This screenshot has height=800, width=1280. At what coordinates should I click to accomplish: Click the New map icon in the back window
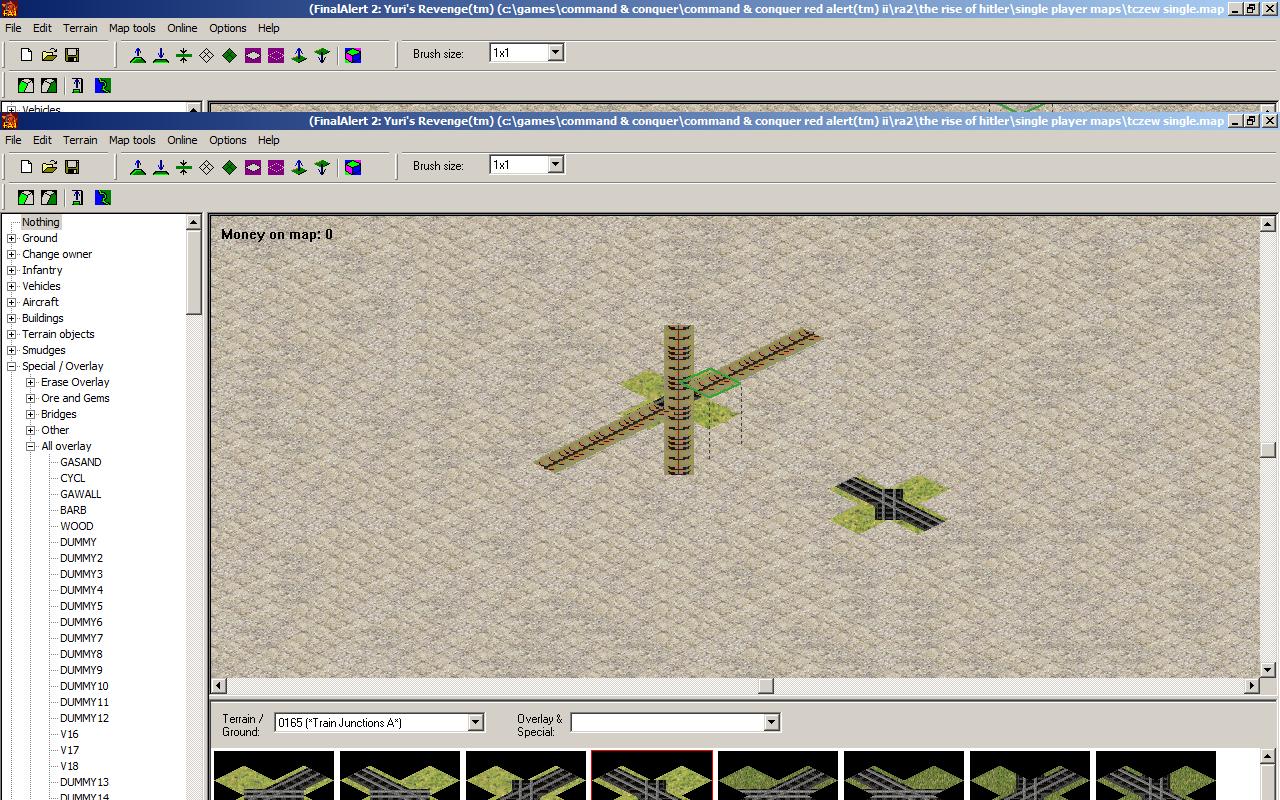click(x=27, y=55)
